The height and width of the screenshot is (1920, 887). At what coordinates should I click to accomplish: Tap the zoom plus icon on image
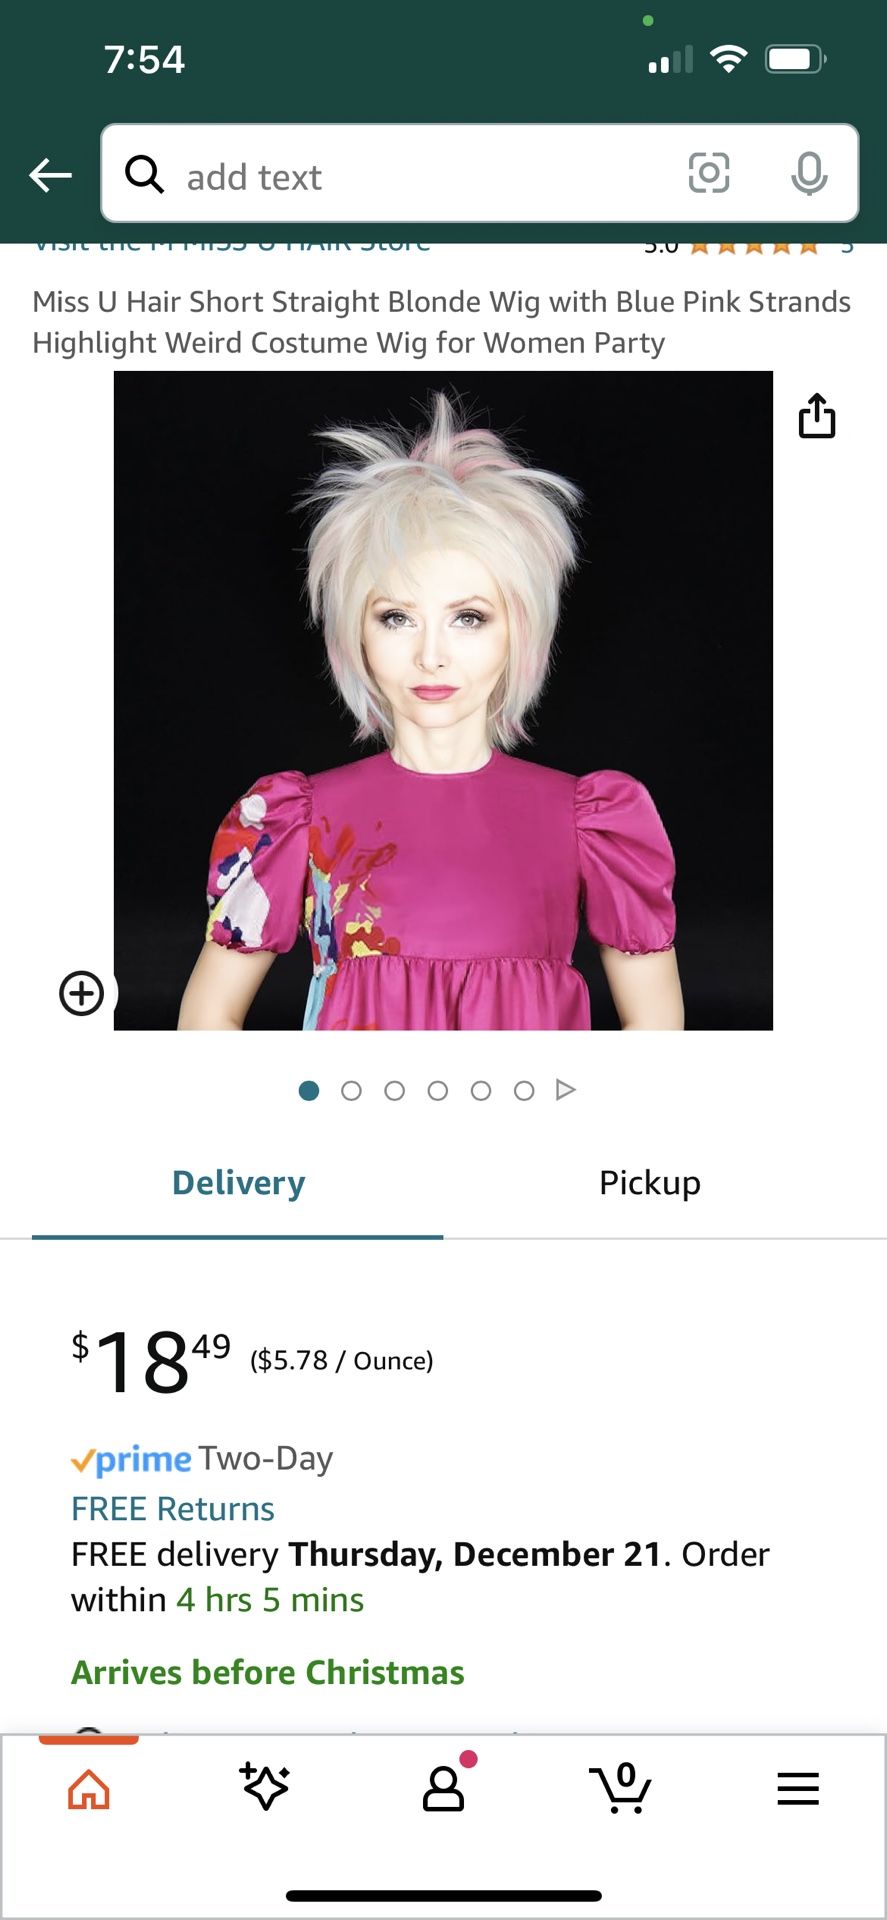(82, 993)
